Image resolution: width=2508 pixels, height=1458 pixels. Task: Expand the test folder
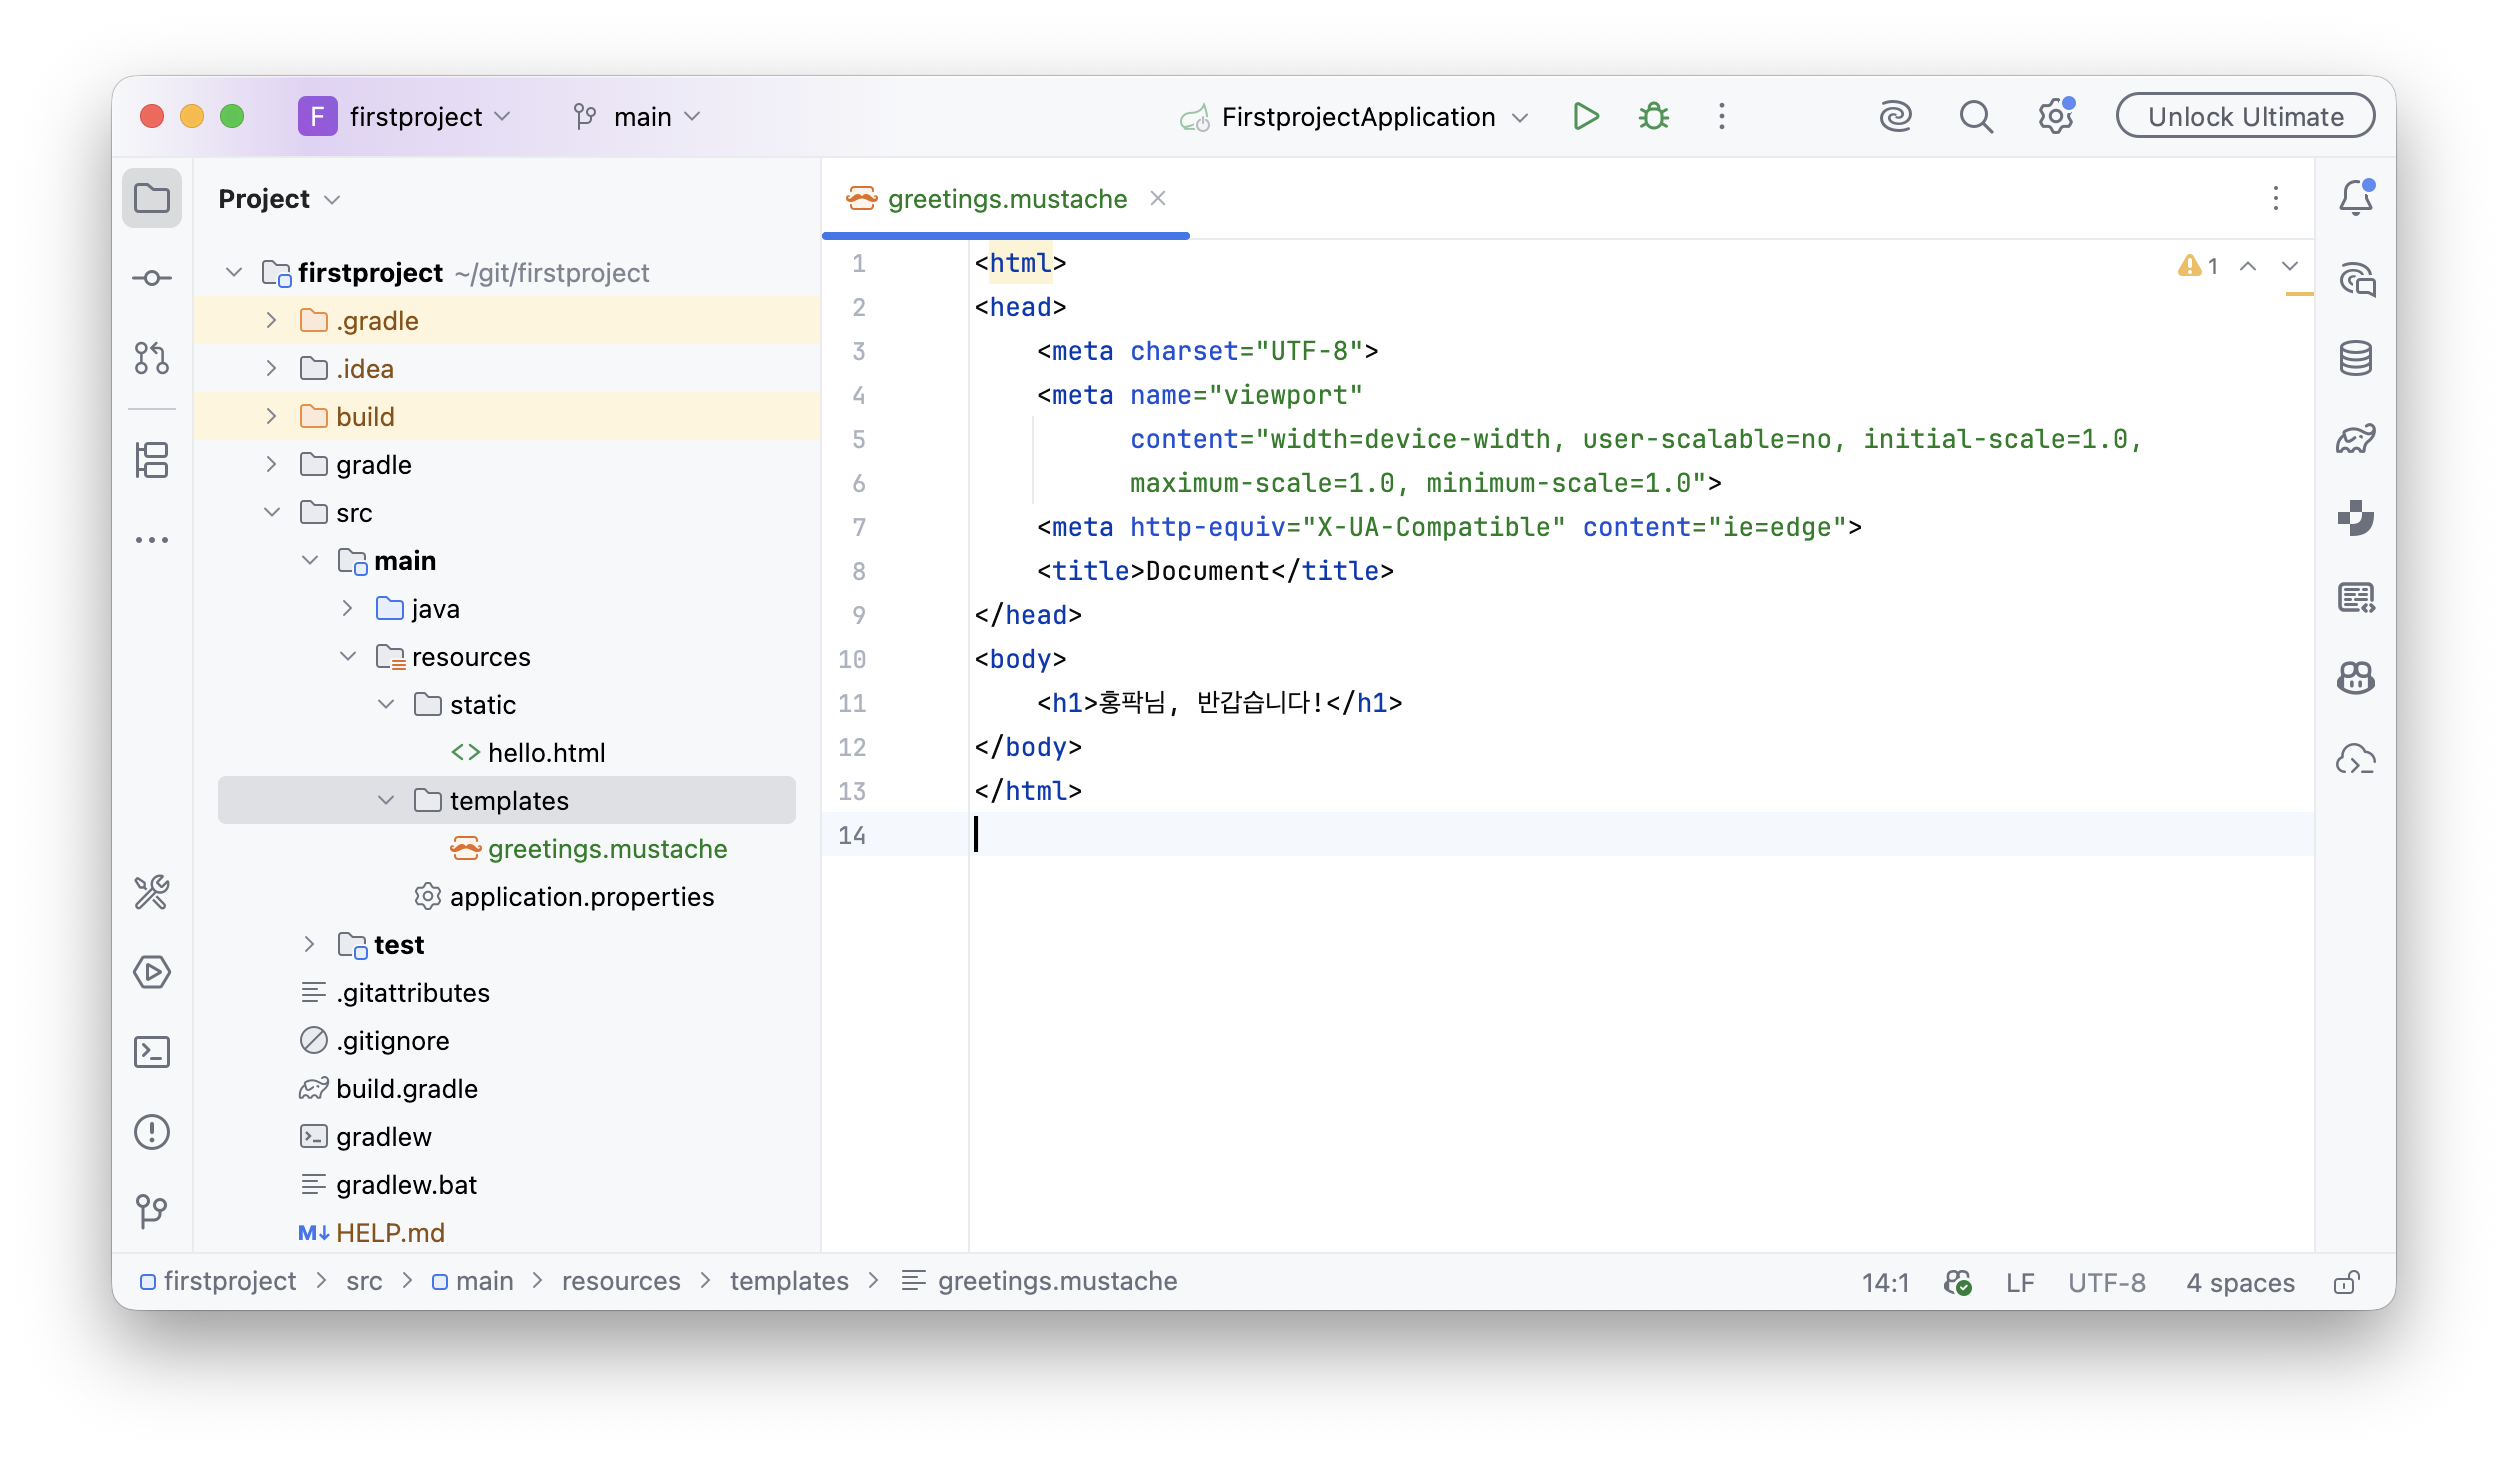coord(309,945)
